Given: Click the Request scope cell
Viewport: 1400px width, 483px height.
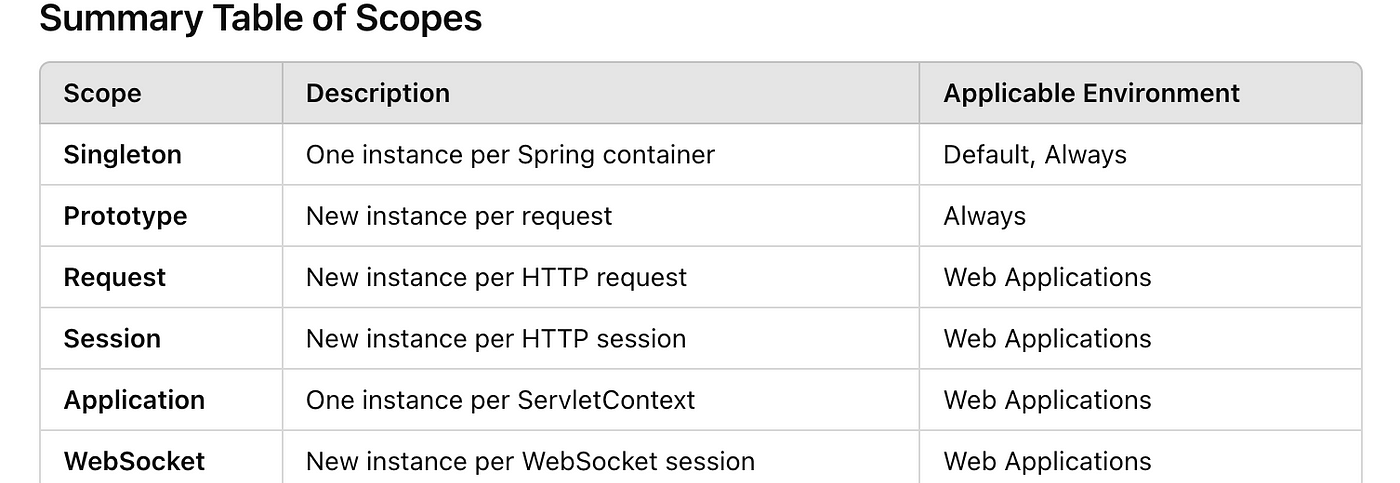Looking at the screenshot, I should (161, 277).
